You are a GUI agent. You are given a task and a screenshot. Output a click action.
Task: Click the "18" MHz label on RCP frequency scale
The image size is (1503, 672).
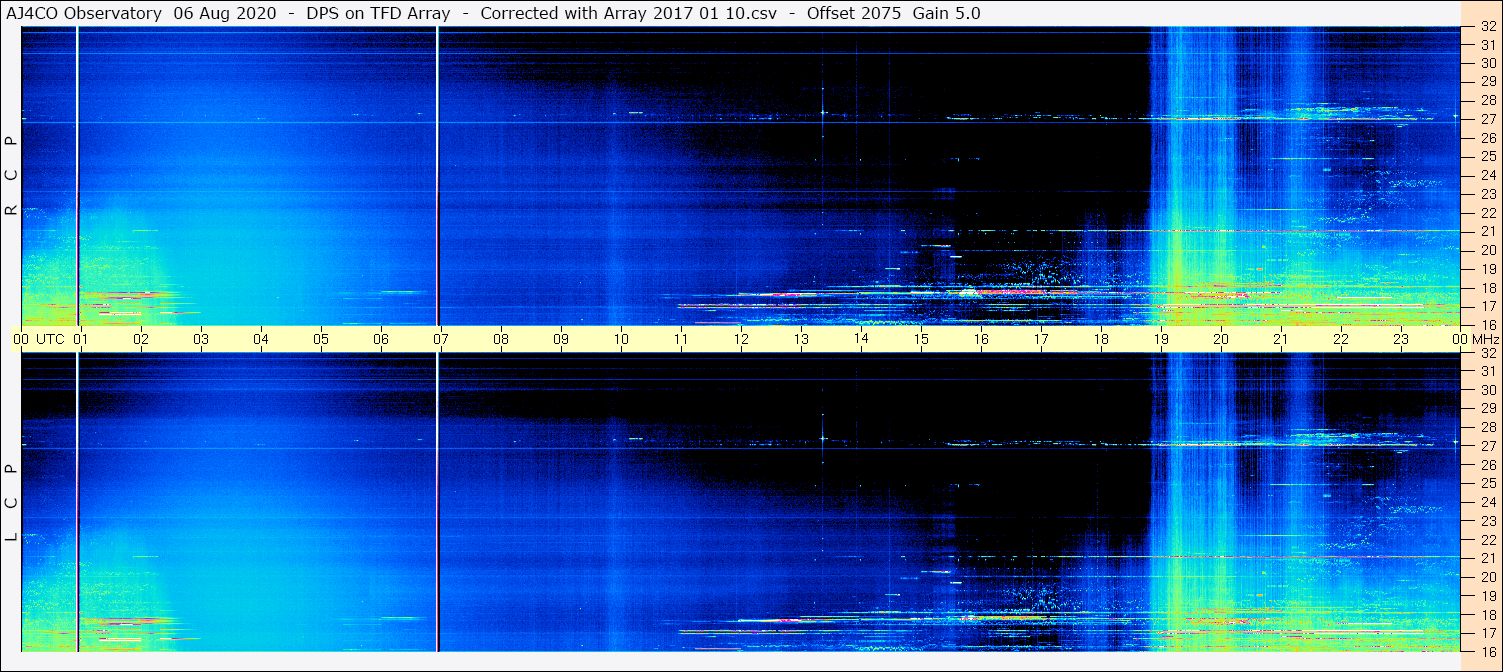(1487, 288)
